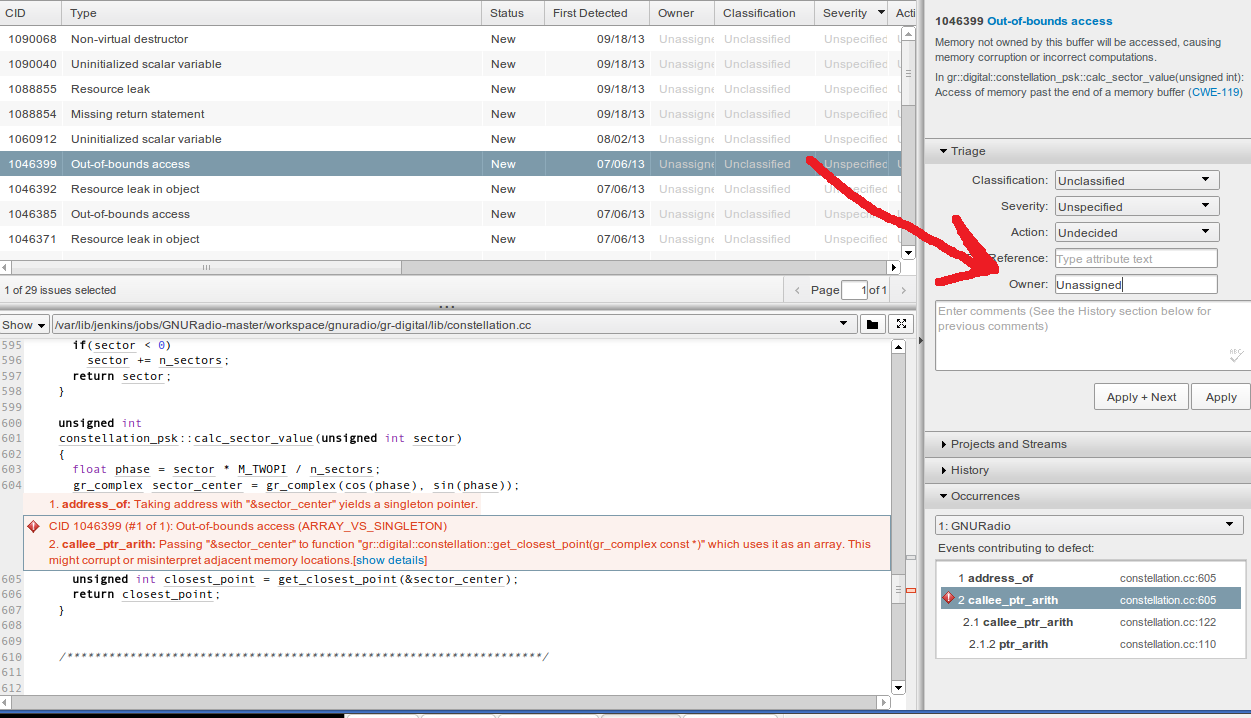
Task: Click the source line 'return closest_point;'
Action: coord(146,594)
